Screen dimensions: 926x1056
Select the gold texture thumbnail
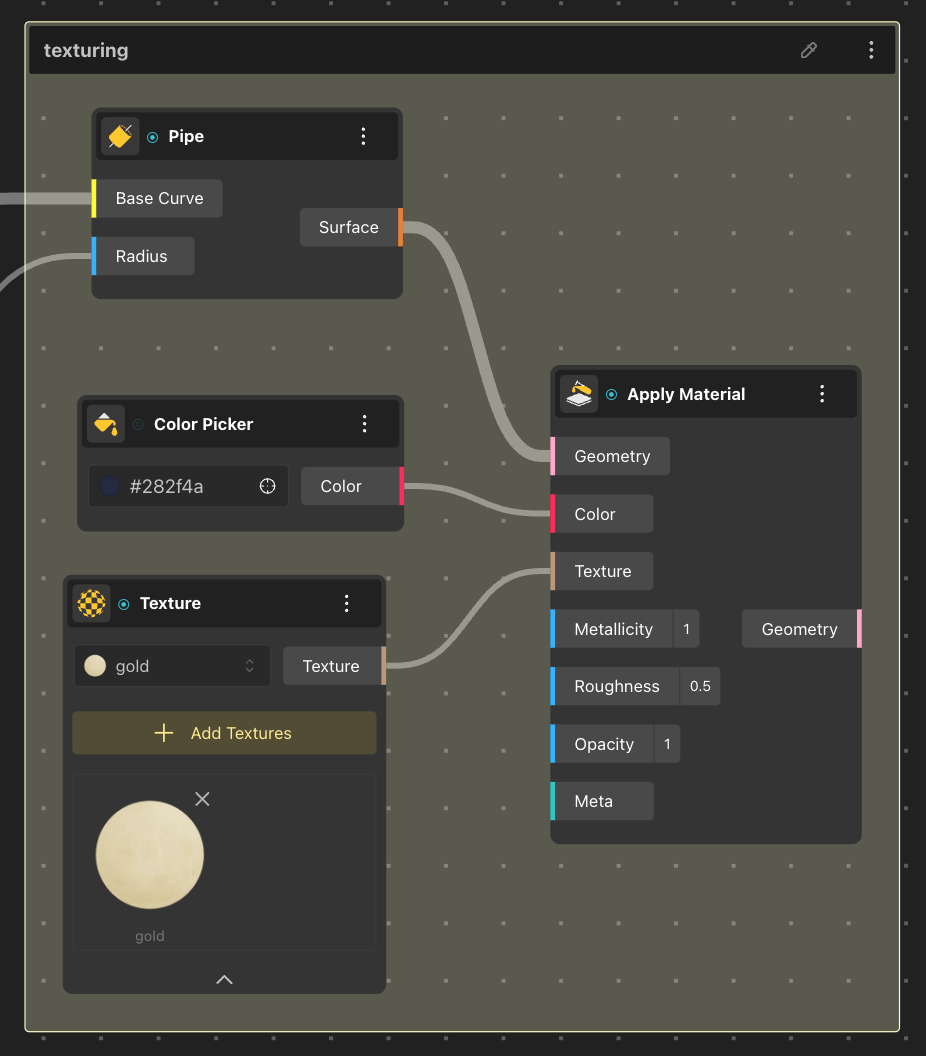click(150, 855)
